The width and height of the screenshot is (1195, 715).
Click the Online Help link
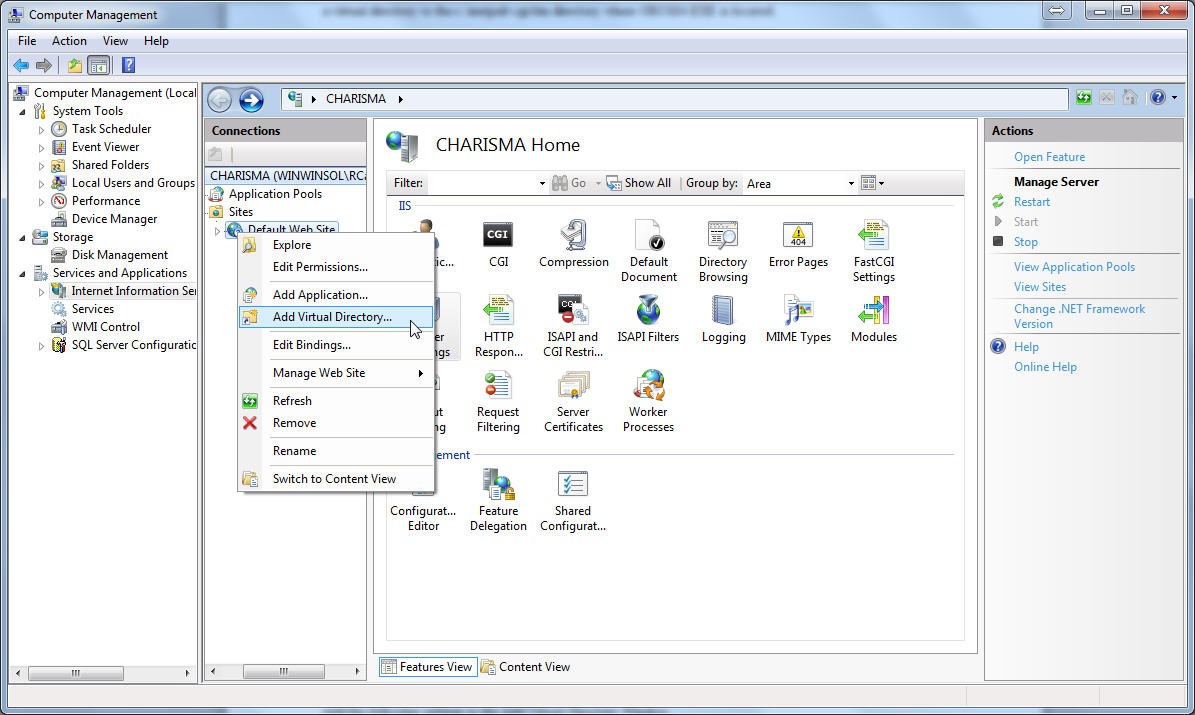coord(1045,367)
